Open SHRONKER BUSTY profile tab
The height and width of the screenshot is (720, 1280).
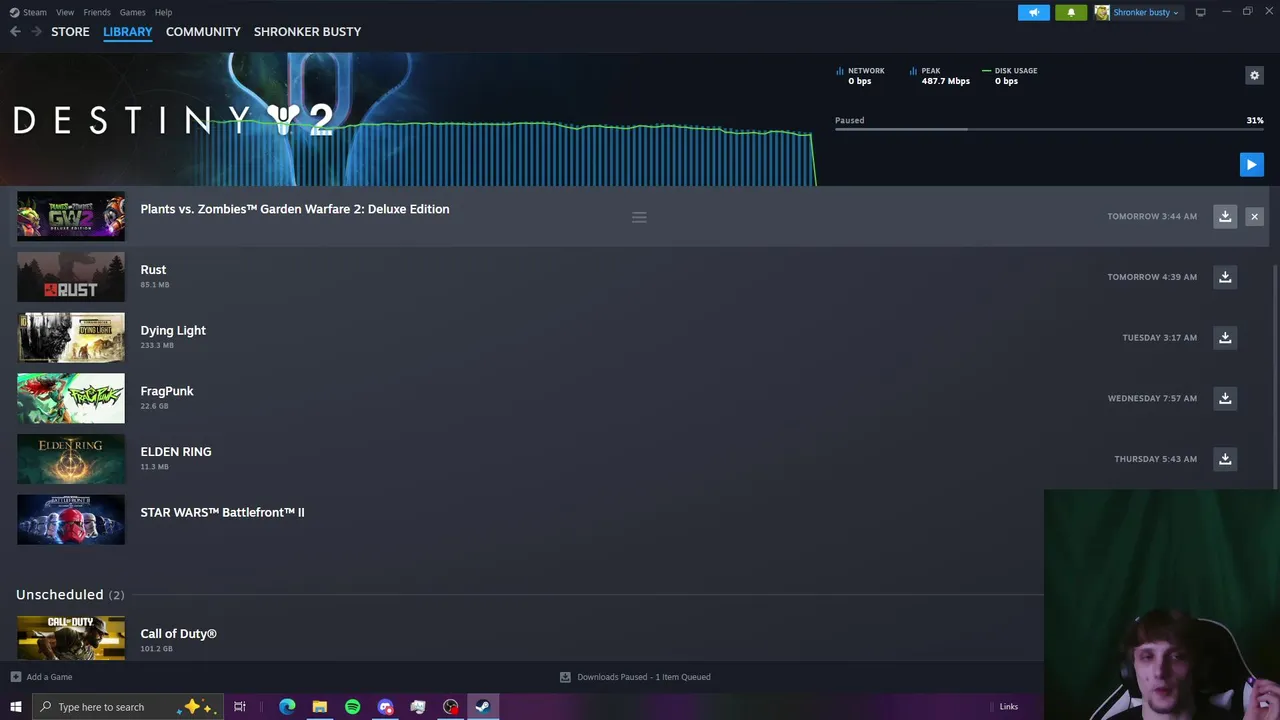pos(307,32)
